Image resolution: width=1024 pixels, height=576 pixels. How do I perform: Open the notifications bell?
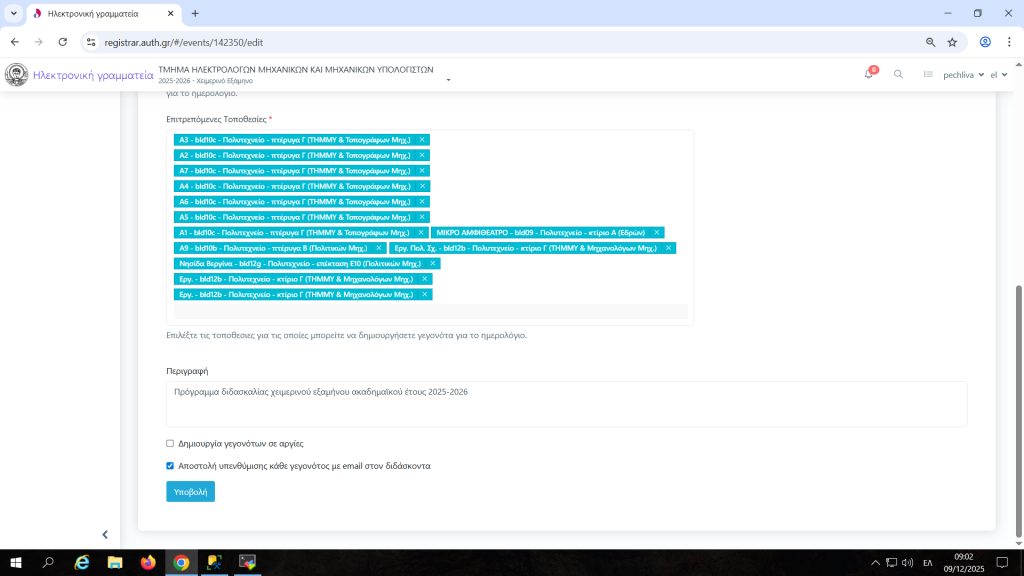[x=869, y=75]
